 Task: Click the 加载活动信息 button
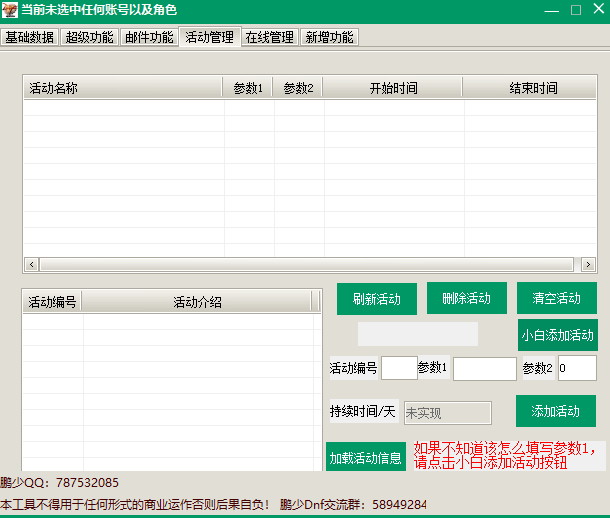pos(365,457)
